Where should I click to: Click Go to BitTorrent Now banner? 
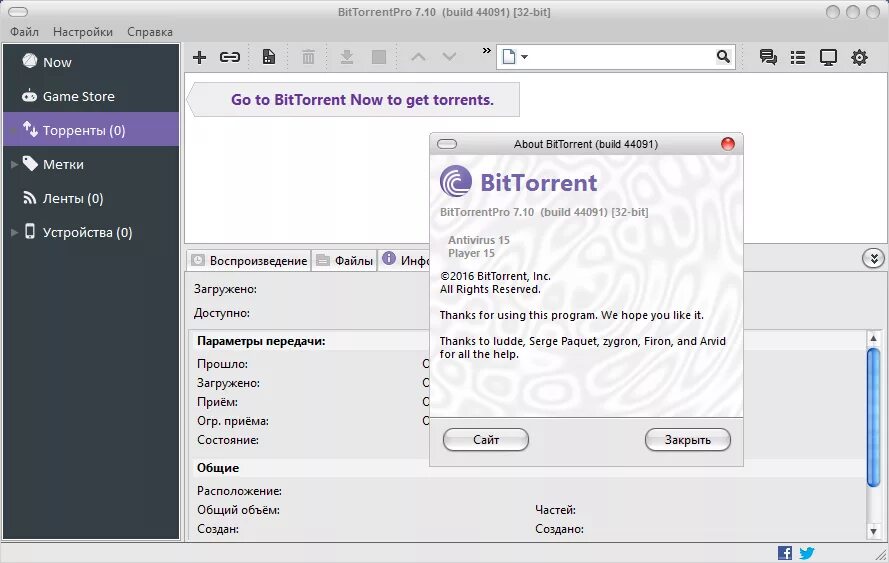(x=353, y=100)
